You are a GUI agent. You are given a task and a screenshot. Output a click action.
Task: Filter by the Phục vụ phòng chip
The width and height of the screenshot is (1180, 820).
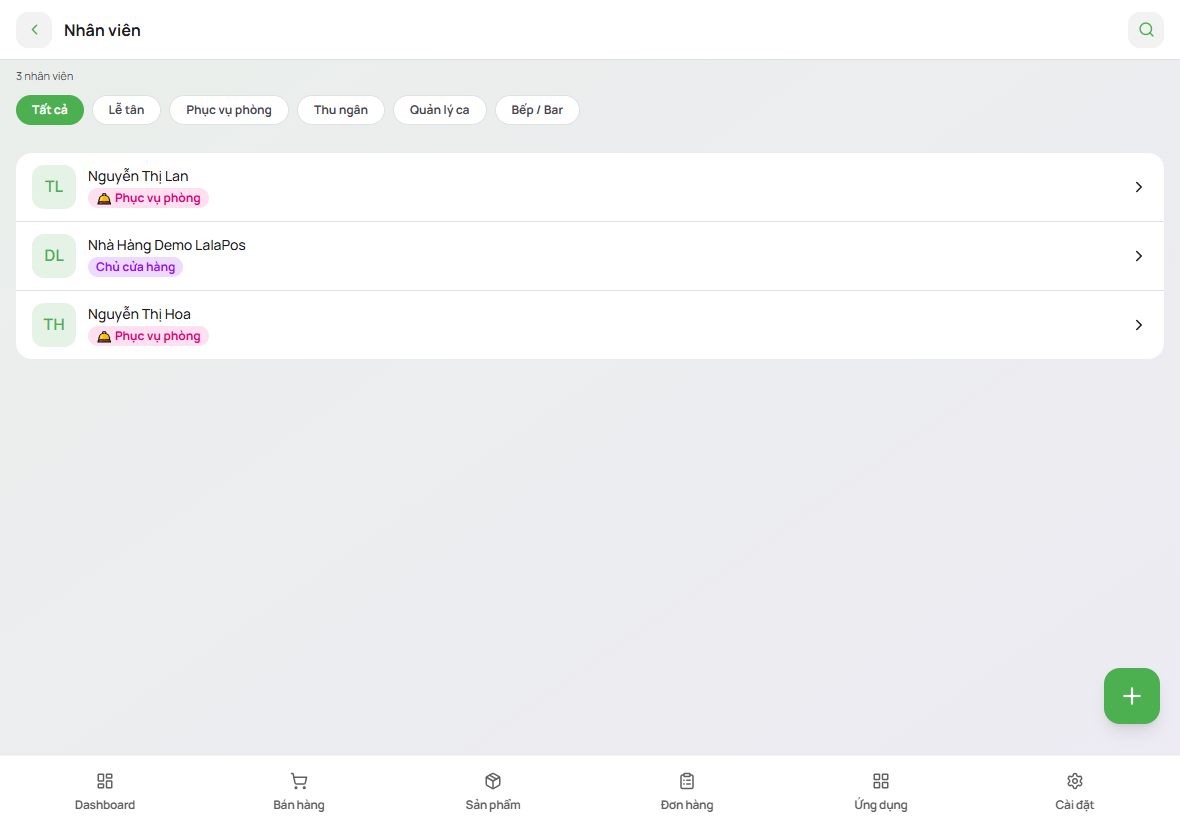pyautogui.click(x=229, y=110)
